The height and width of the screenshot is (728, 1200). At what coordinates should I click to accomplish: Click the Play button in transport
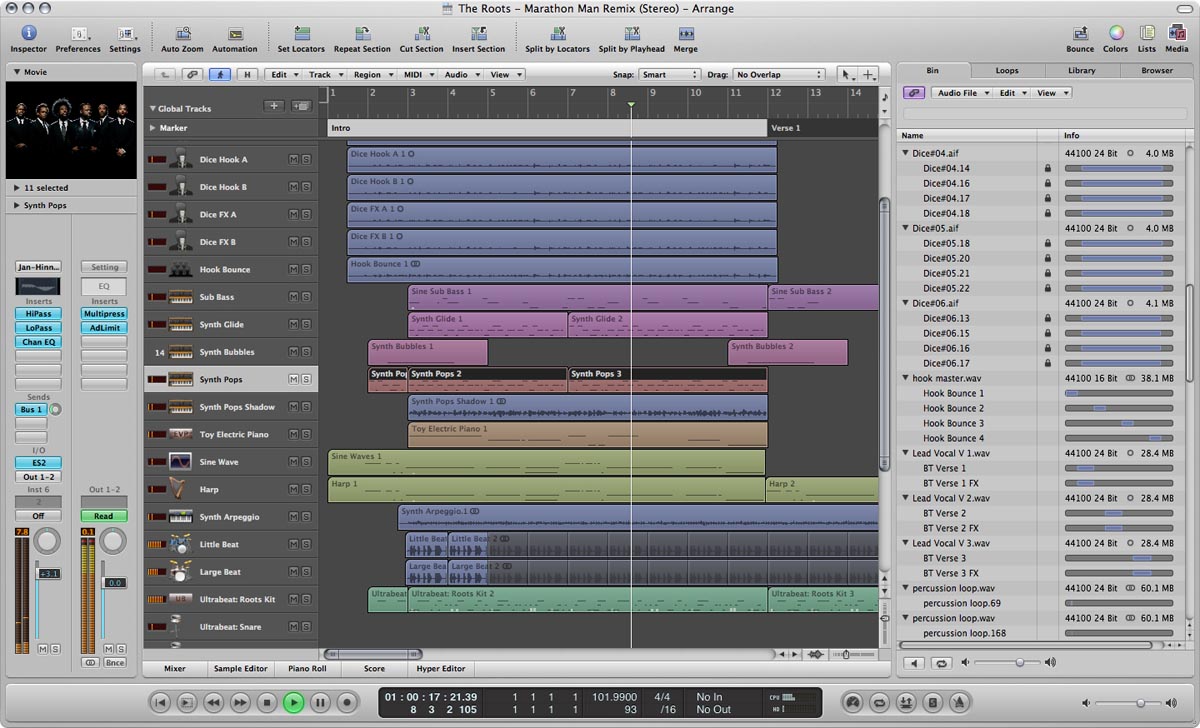pyautogui.click(x=293, y=703)
